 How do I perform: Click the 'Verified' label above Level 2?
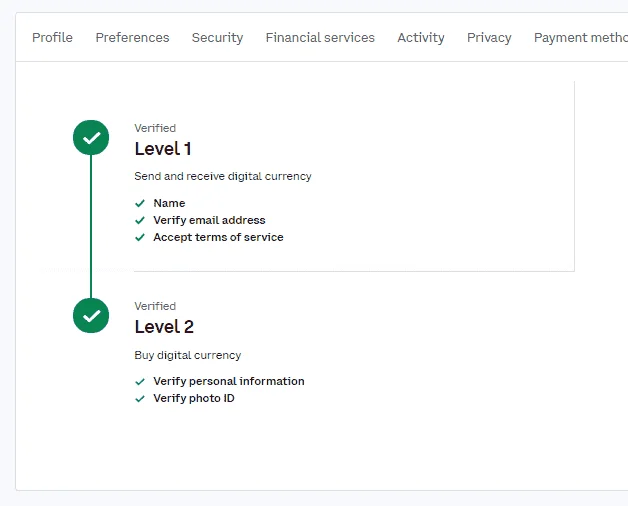pos(155,306)
